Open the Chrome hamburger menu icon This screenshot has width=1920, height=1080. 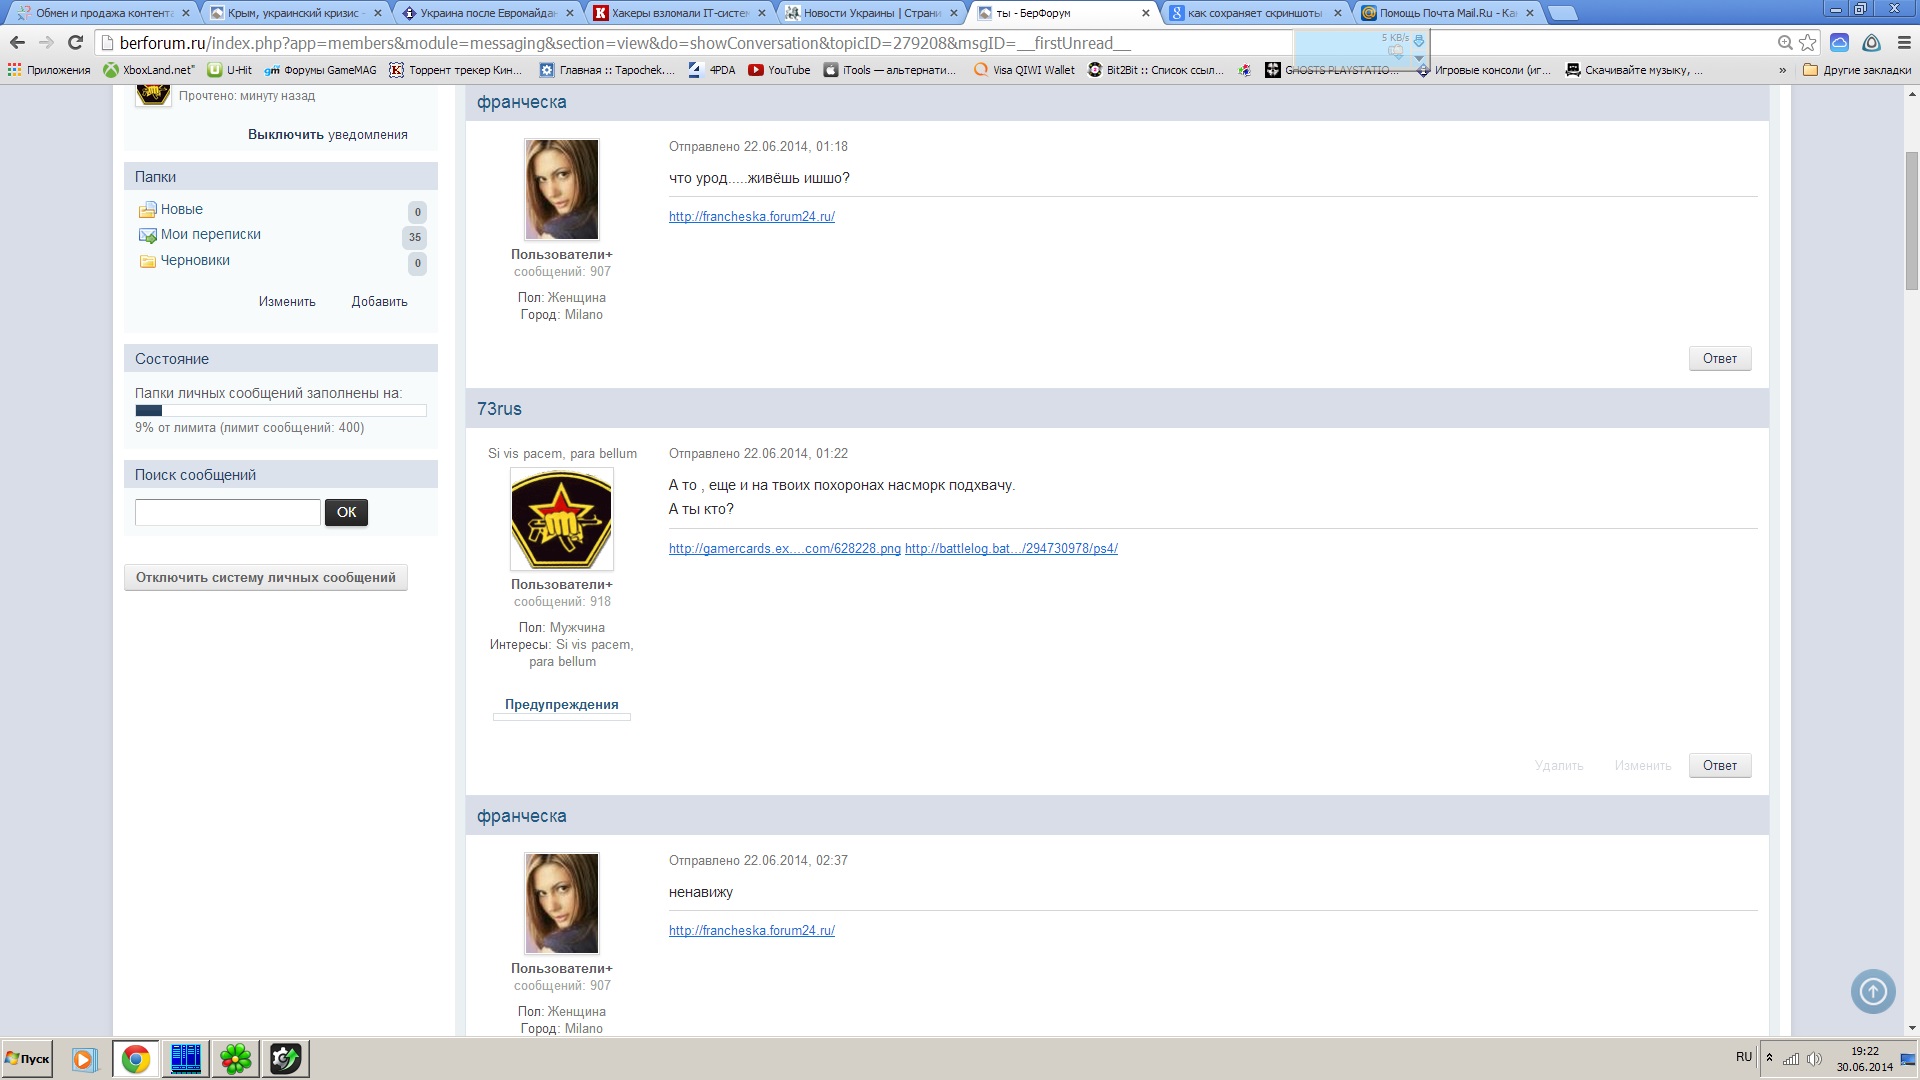1904,43
